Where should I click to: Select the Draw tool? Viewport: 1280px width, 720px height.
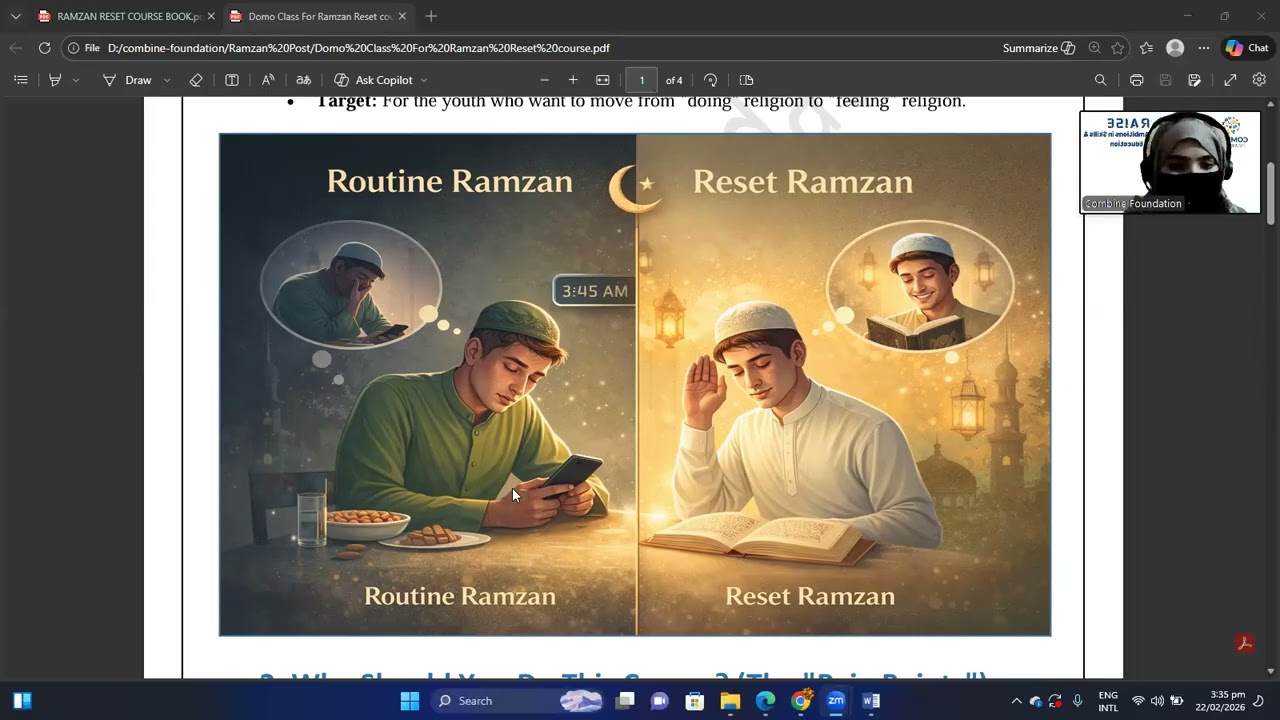click(x=127, y=80)
